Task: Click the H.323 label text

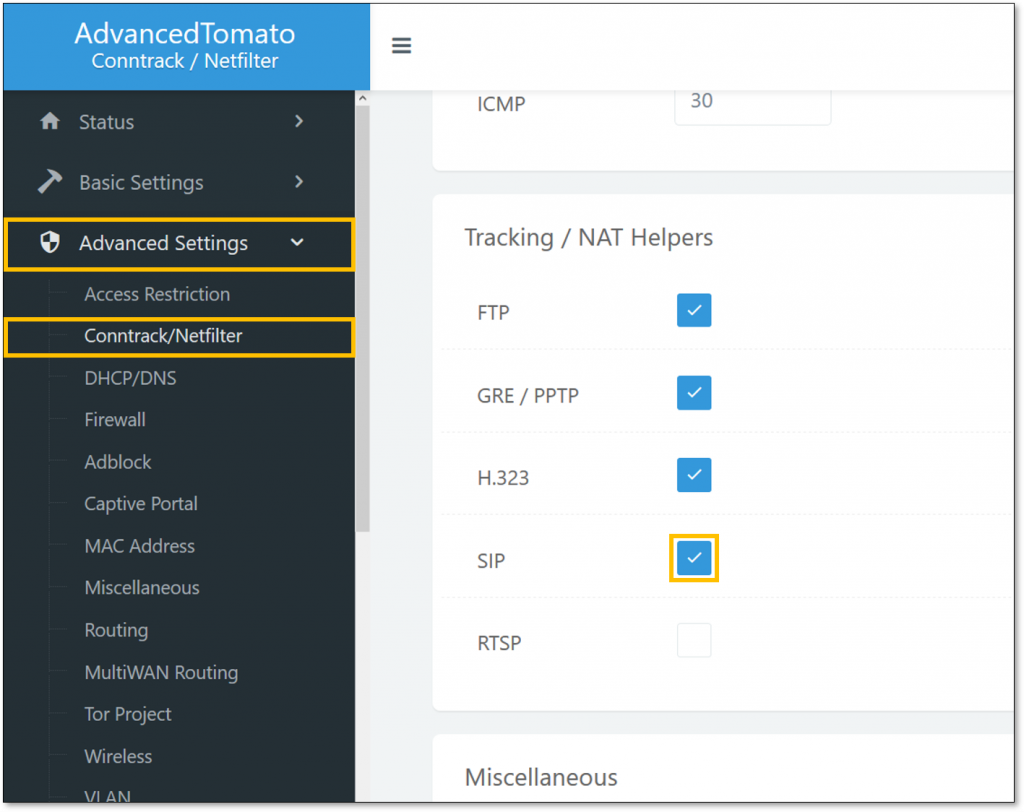Action: (x=503, y=478)
